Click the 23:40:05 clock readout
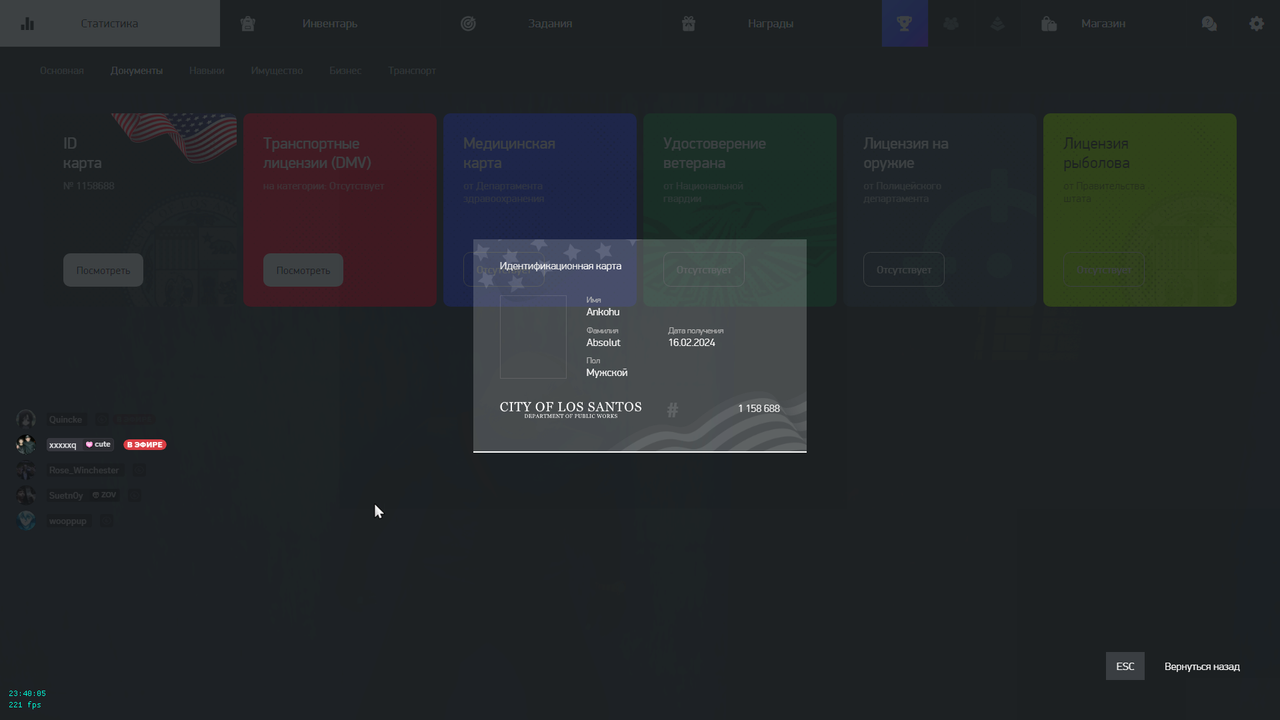 (27, 693)
